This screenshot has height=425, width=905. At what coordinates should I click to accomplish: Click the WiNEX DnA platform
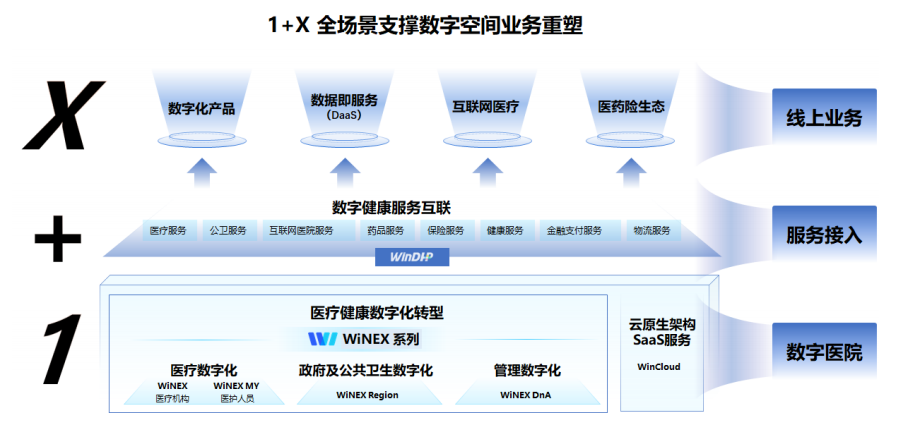pos(526,395)
